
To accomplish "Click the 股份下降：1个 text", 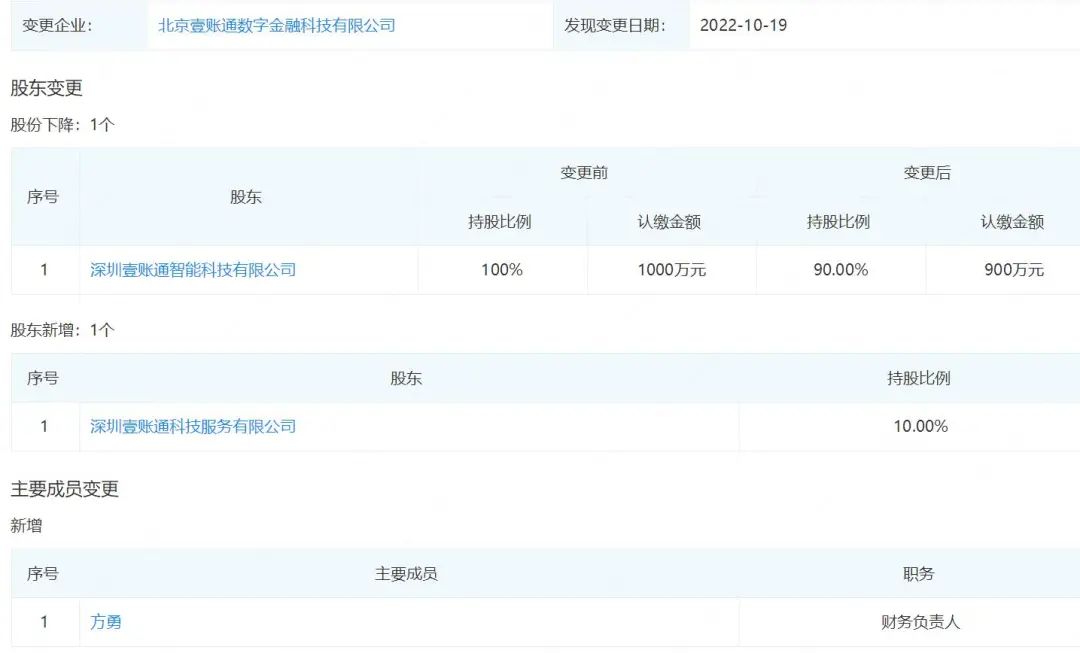I will (62, 125).
